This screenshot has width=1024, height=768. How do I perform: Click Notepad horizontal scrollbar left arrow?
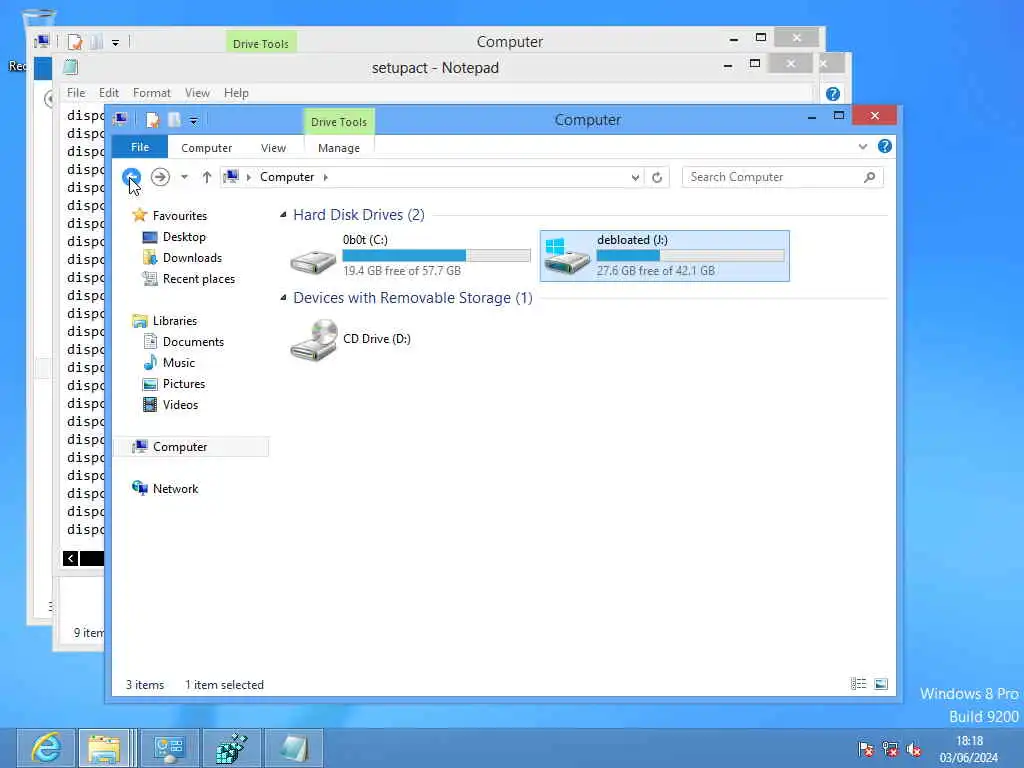(x=71, y=558)
